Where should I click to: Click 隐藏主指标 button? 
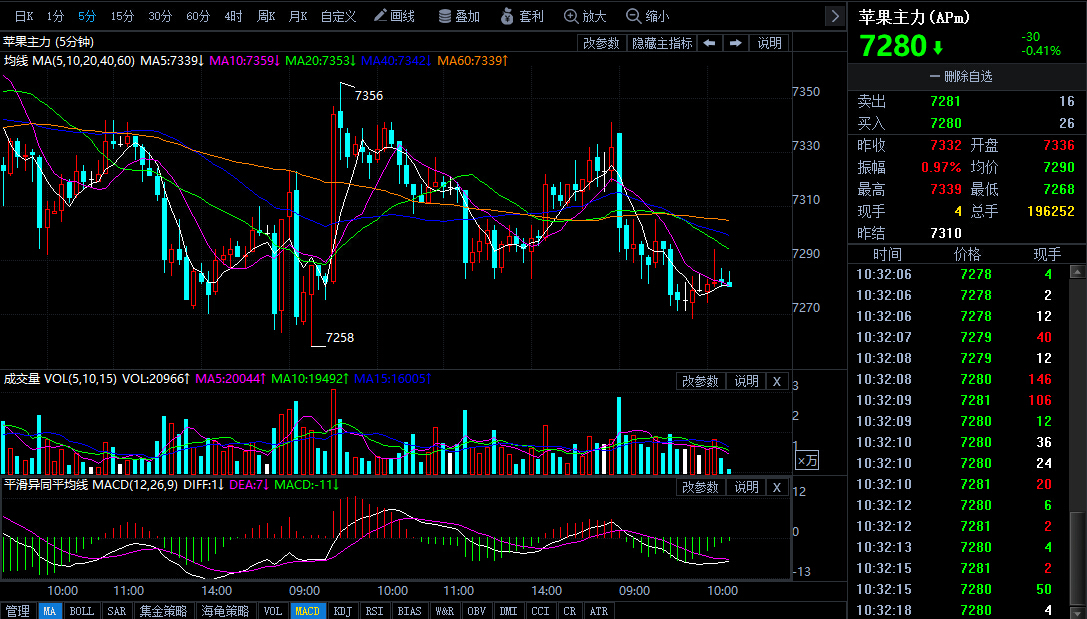(x=662, y=43)
